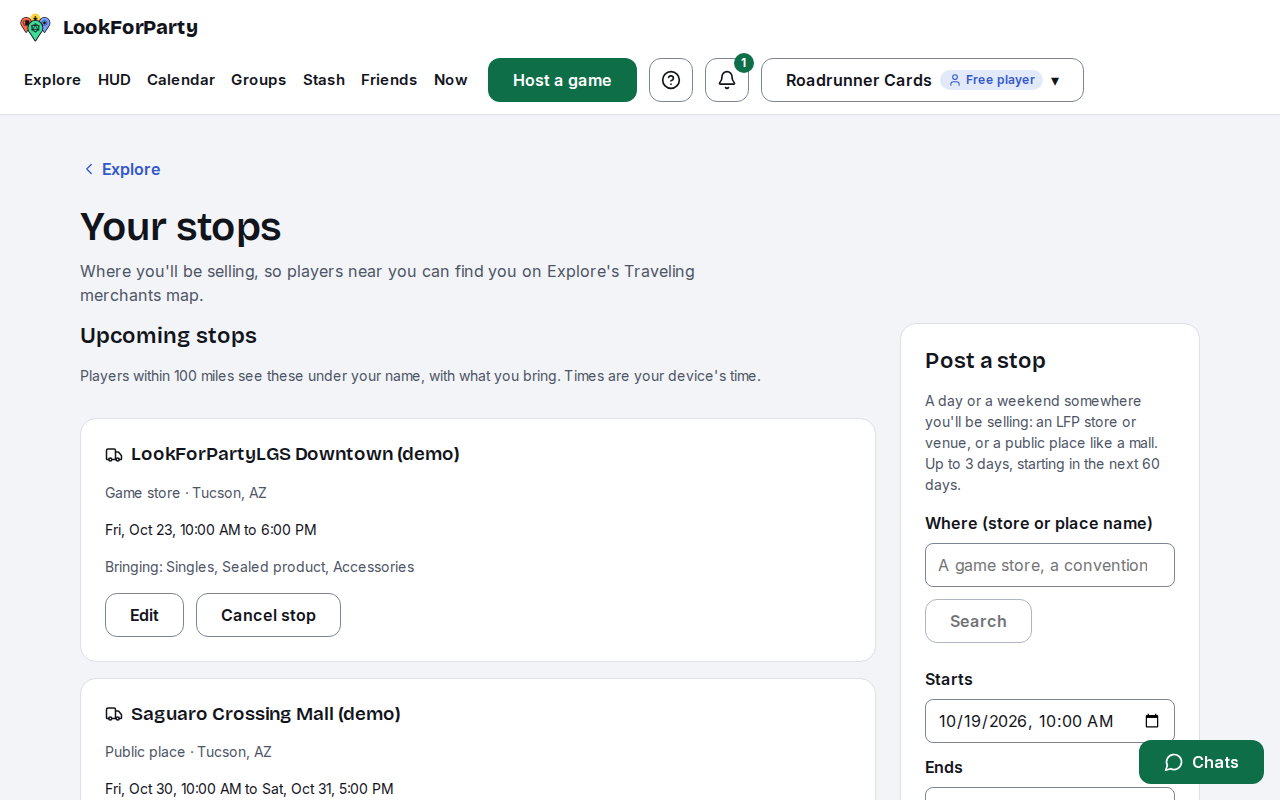Click the Post a stop heading
The height and width of the screenshot is (800, 1280).
985,361
